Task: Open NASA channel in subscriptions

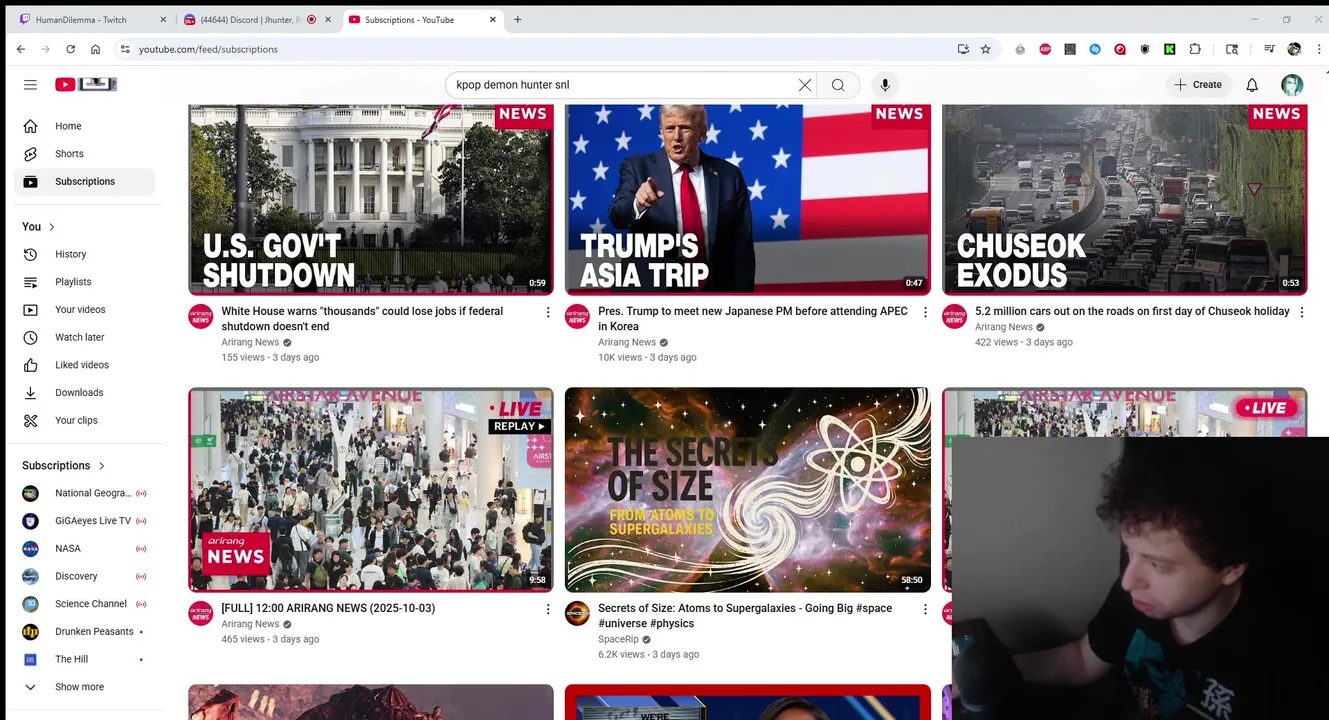Action: [x=85, y=549]
